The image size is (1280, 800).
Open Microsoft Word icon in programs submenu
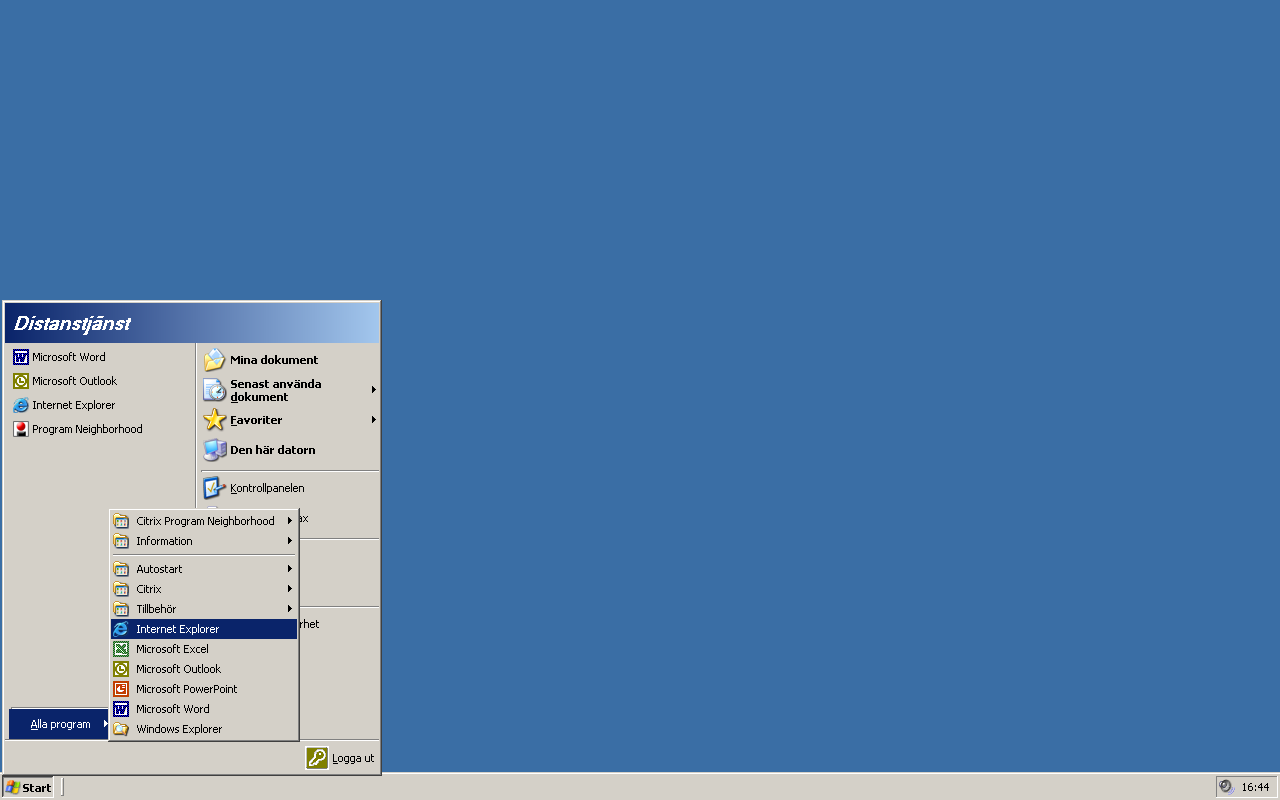121,709
